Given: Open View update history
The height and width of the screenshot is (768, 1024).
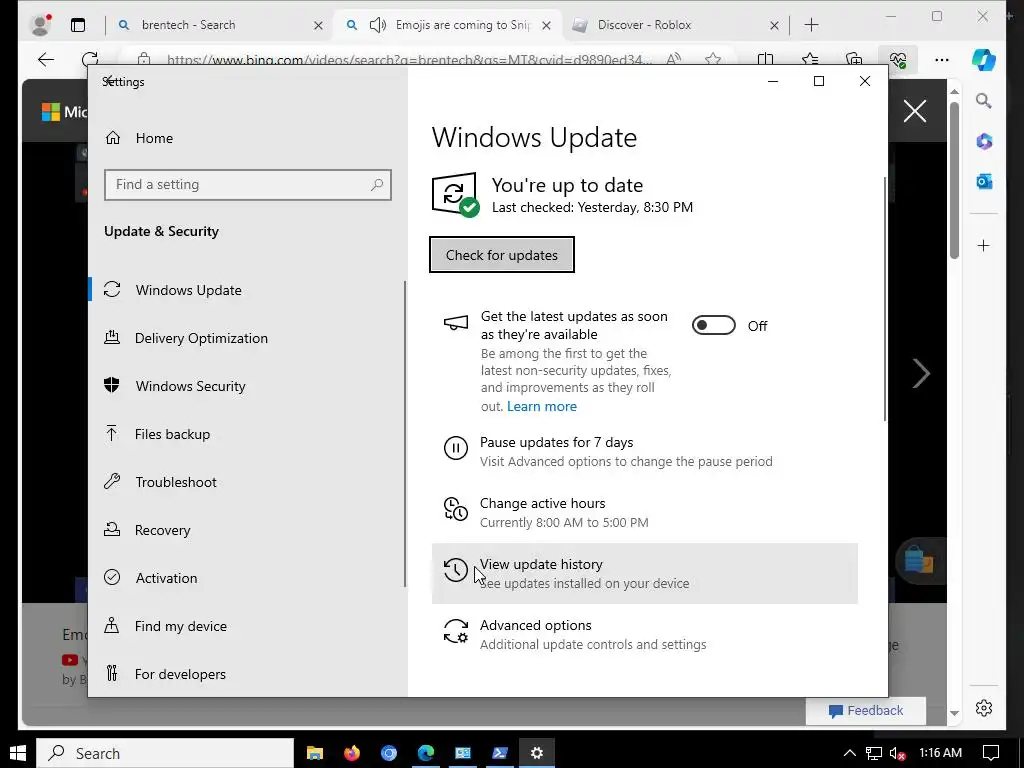Looking at the screenshot, I should point(645,573).
